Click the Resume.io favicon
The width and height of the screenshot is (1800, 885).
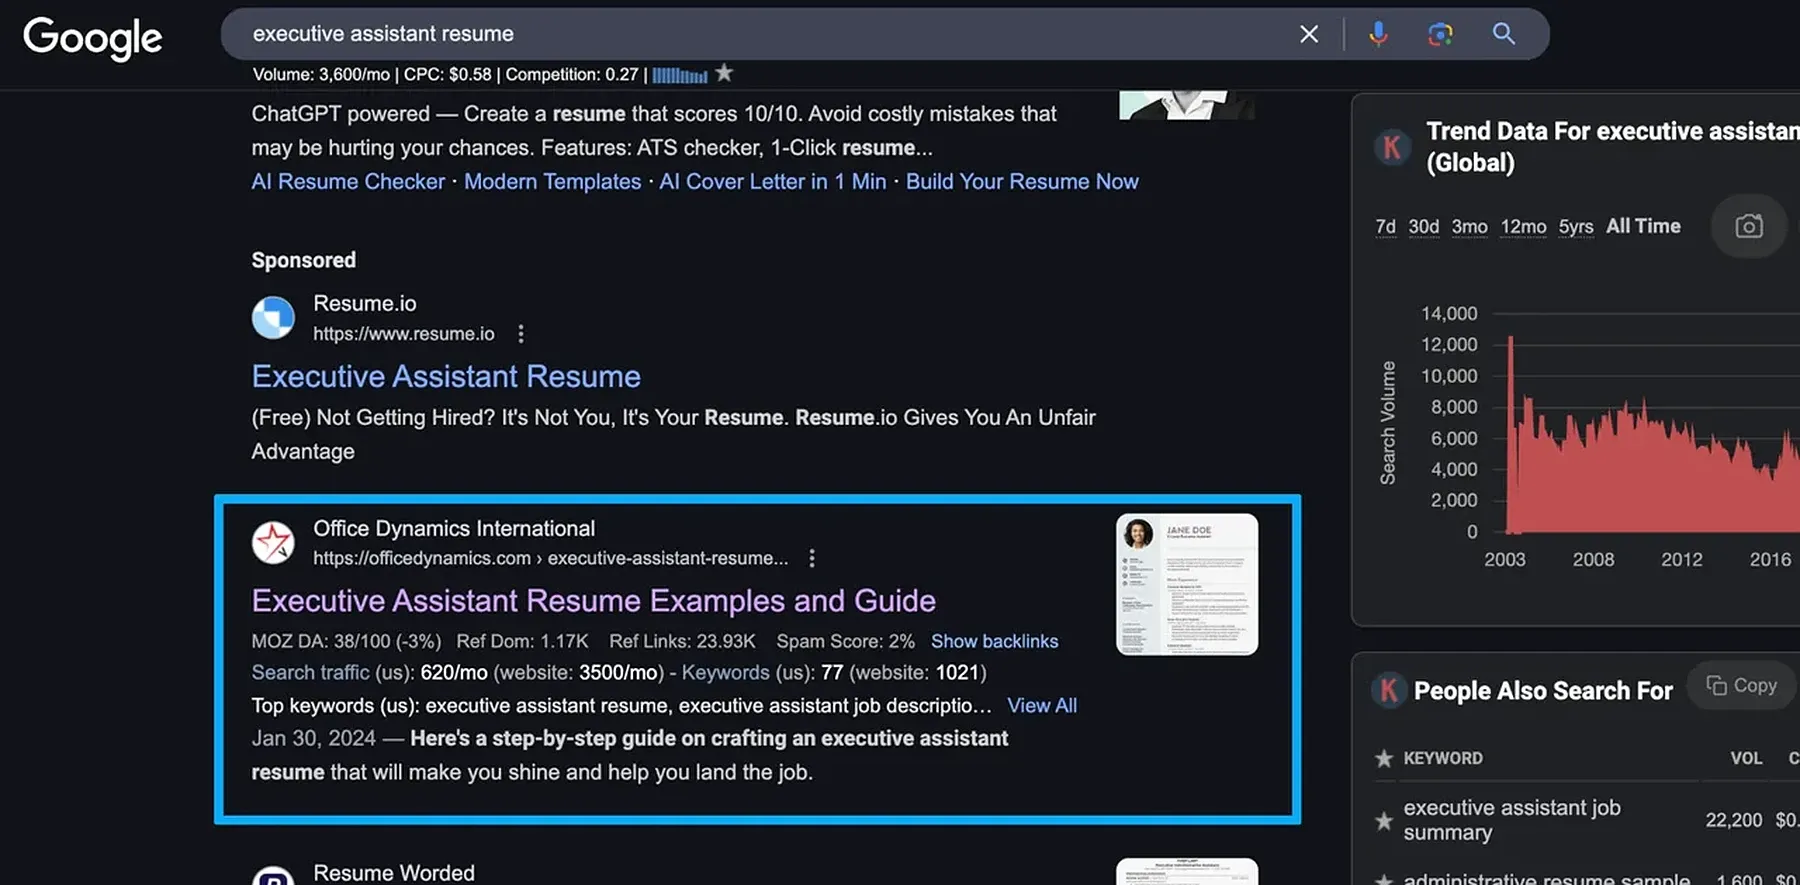[x=273, y=318]
